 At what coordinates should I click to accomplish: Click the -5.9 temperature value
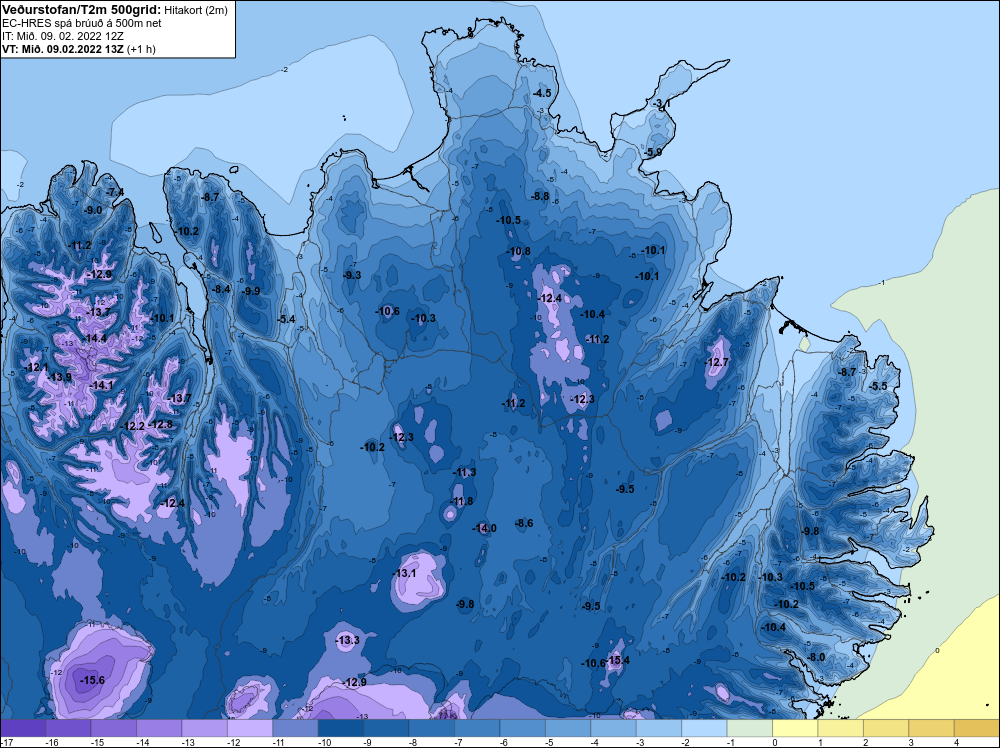click(x=652, y=152)
